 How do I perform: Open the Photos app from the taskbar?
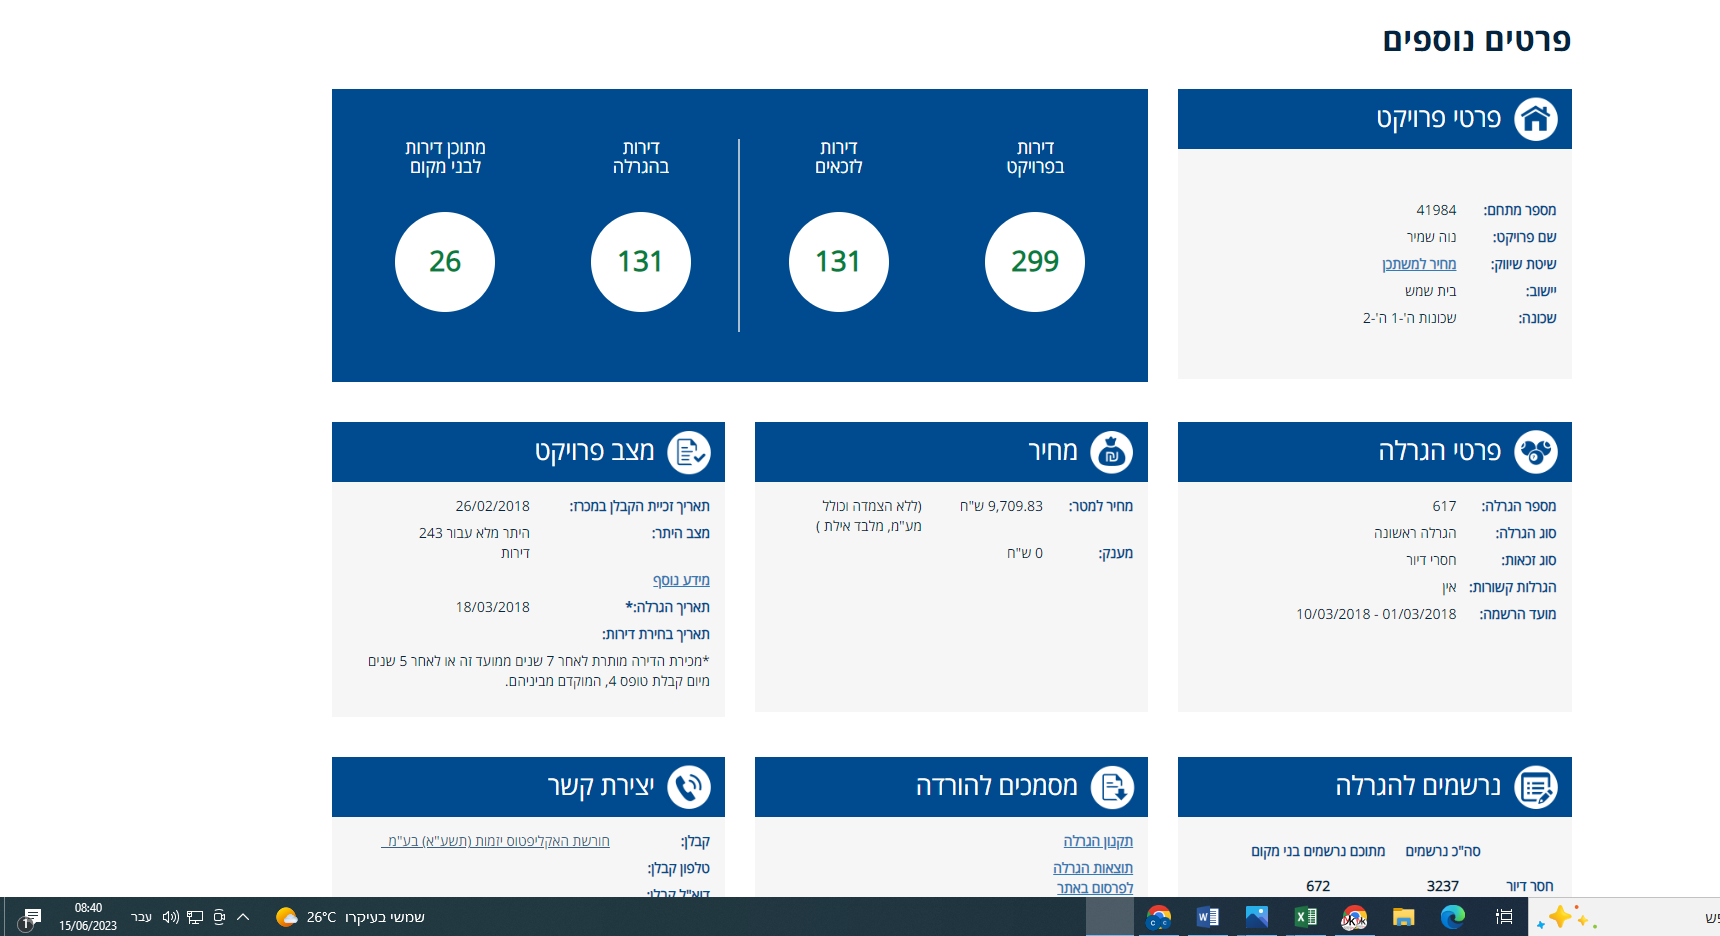pyautogui.click(x=1257, y=917)
